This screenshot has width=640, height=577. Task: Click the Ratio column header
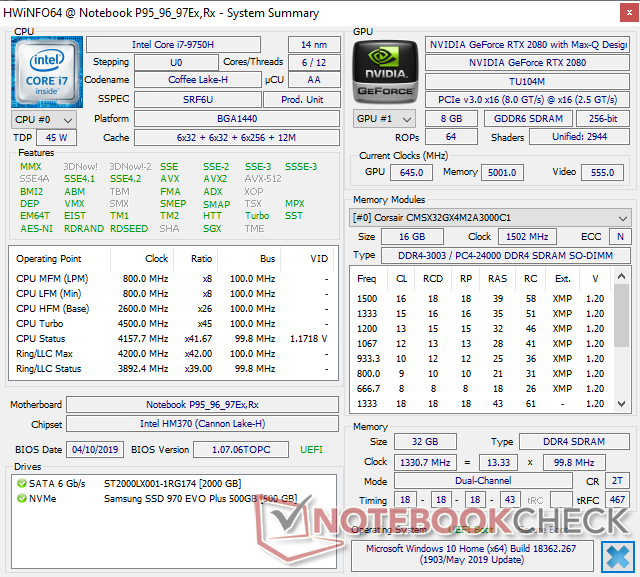coord(201,259)
